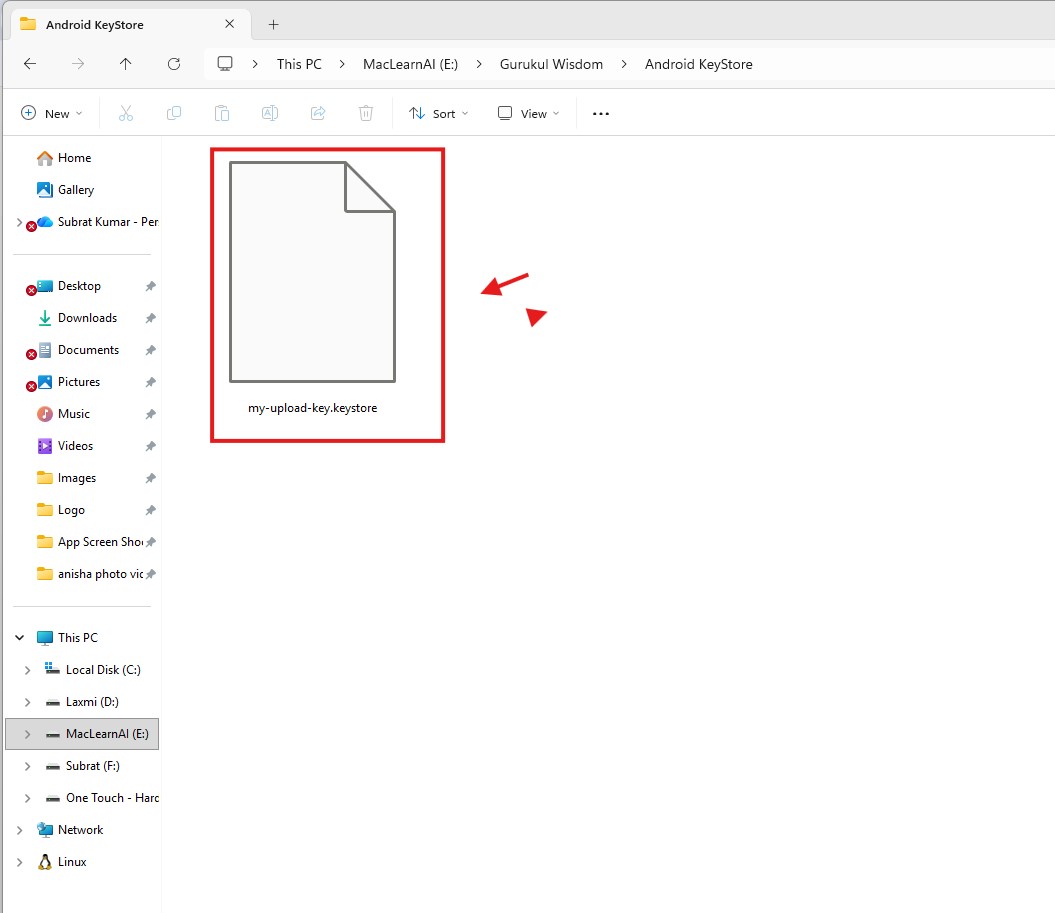Image resolution: width=1055 pixels, height=913 pixels.
Task: Click the Rename icon in toolbar
Action: click(x=270, y=114)
